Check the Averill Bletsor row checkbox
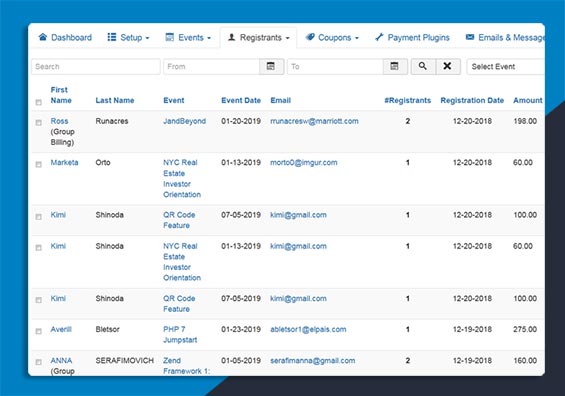565x396 pixels. pyautogui.click(x=39, y=331)
